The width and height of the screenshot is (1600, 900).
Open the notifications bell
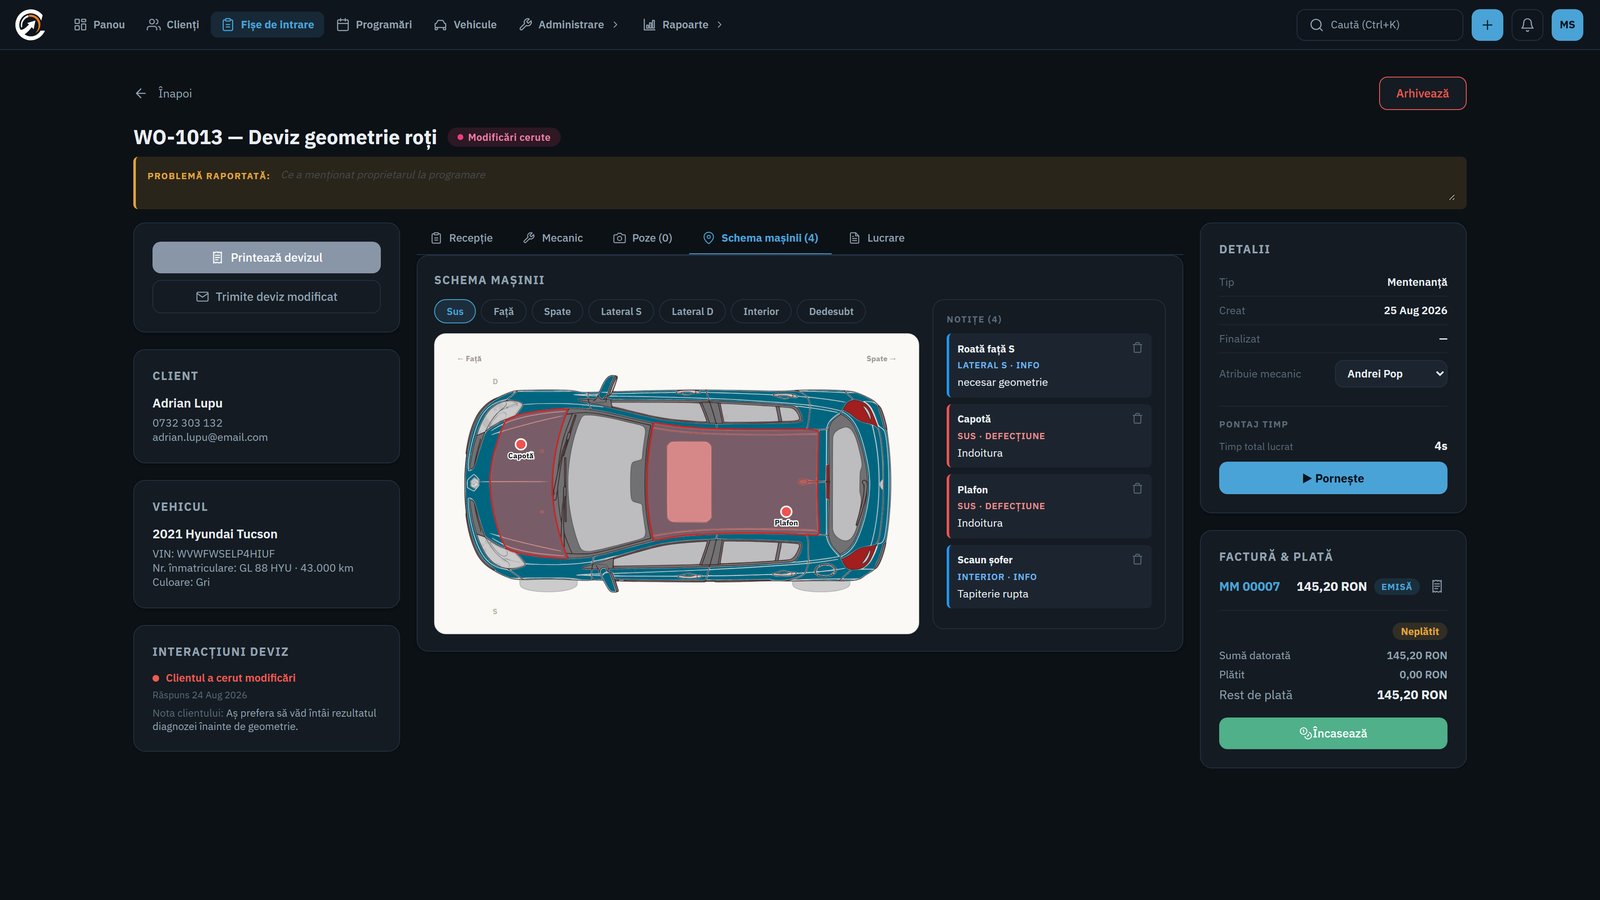pyautogui.click(x=1527, y=25)
